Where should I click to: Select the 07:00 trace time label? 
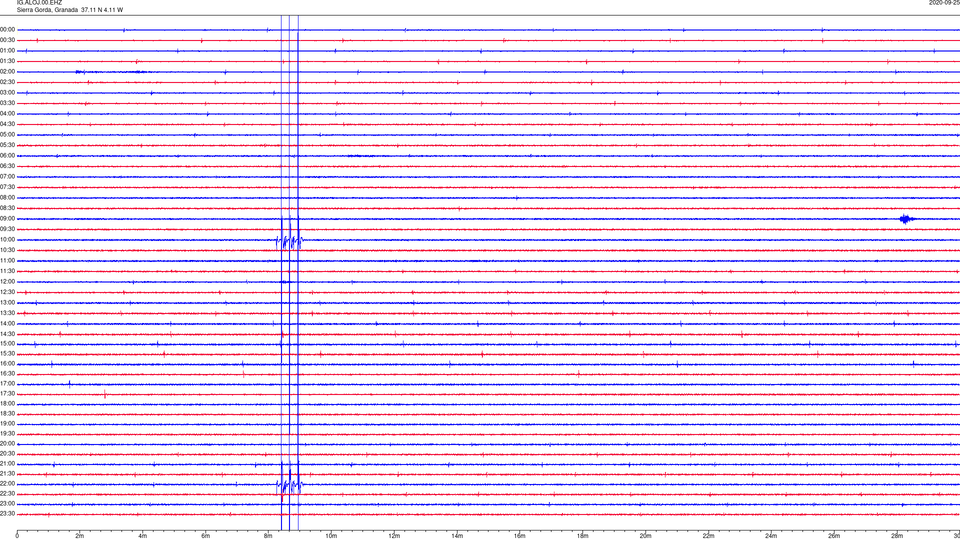(8, 177)
